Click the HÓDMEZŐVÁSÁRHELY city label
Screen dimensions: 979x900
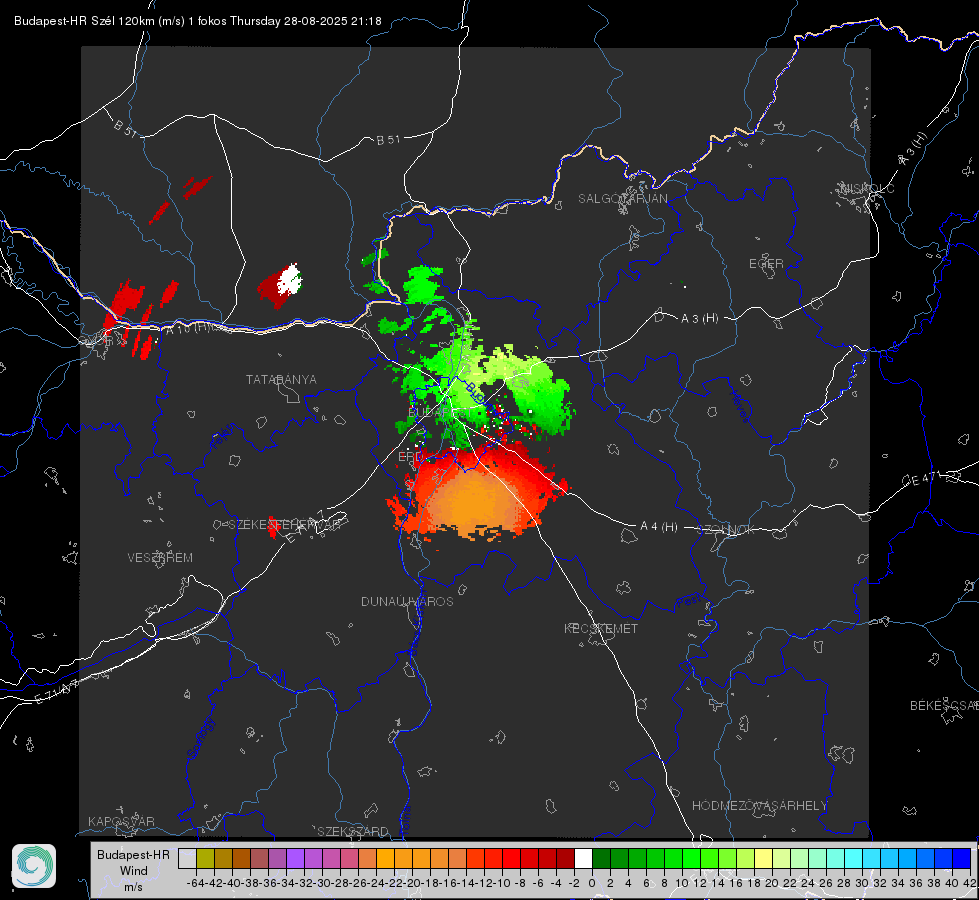(759, 806)
